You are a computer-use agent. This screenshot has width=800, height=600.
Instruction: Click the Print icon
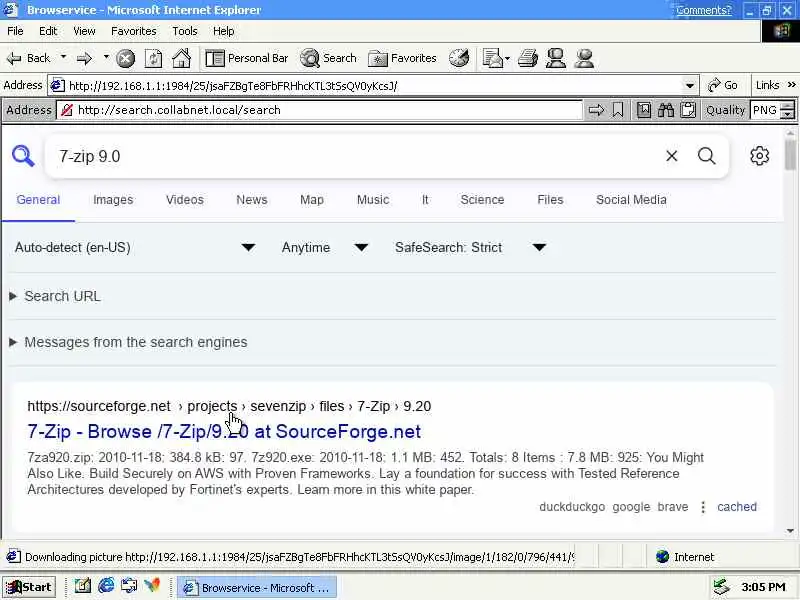(528, 58)
